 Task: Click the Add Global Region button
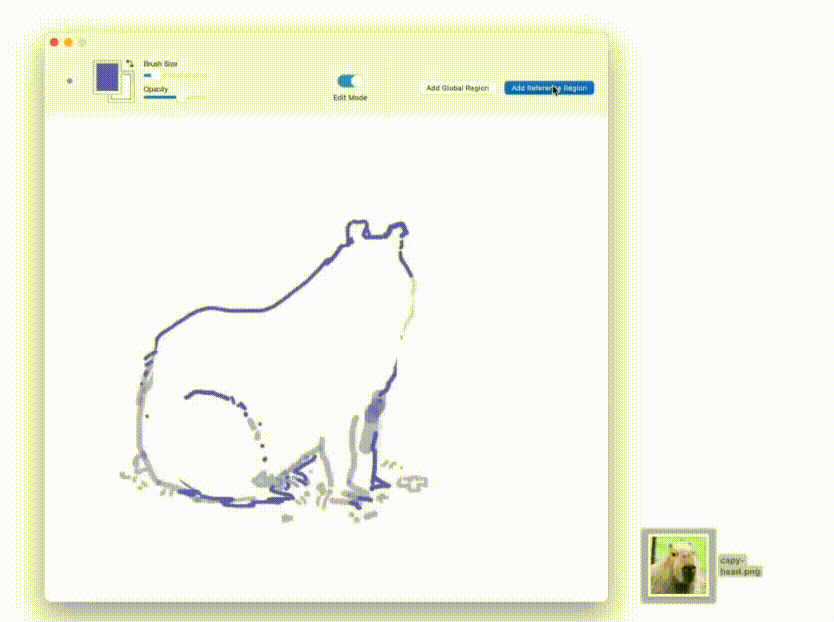(x=457, y=88)
